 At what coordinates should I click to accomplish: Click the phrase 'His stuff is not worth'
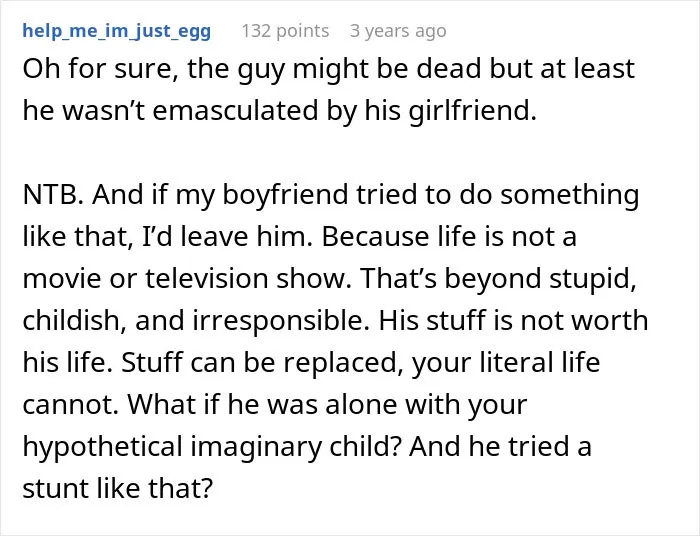tap(513, 320)
